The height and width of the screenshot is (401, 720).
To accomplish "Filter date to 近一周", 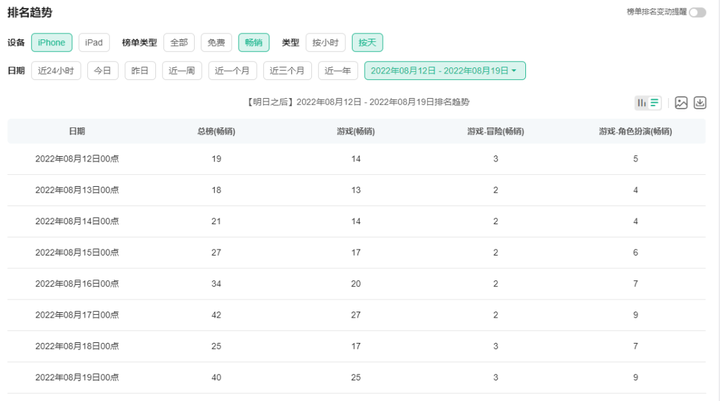I will point(182,71).
